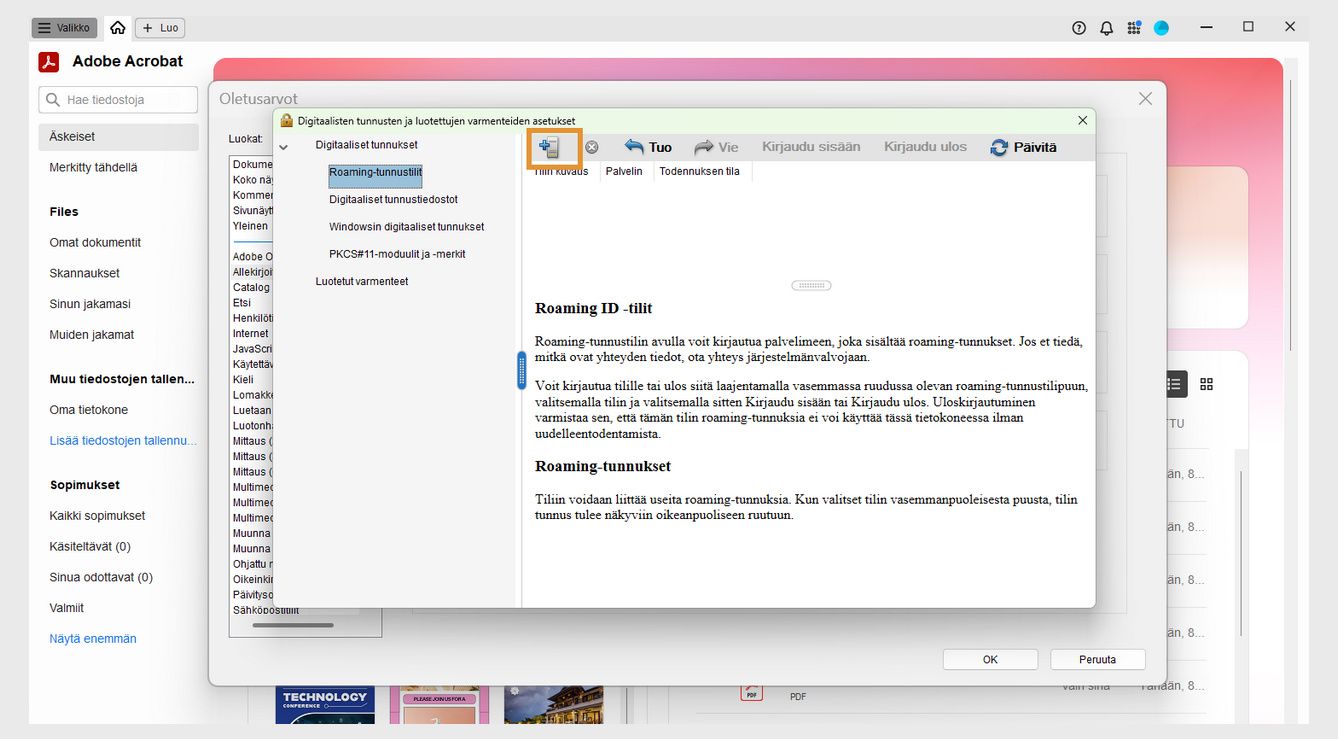Click the red PDF file icon
The image size is (1338, 739).
[751, 692]
